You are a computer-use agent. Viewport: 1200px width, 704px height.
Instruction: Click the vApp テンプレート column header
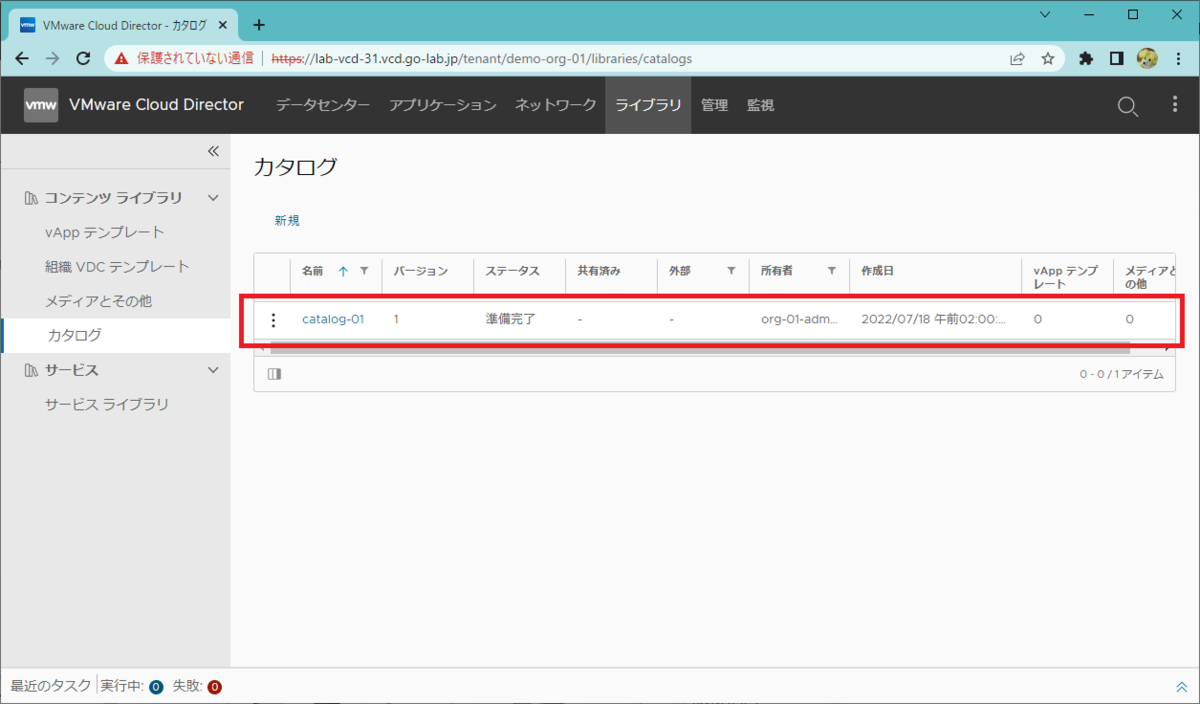tap(1066, 277)
